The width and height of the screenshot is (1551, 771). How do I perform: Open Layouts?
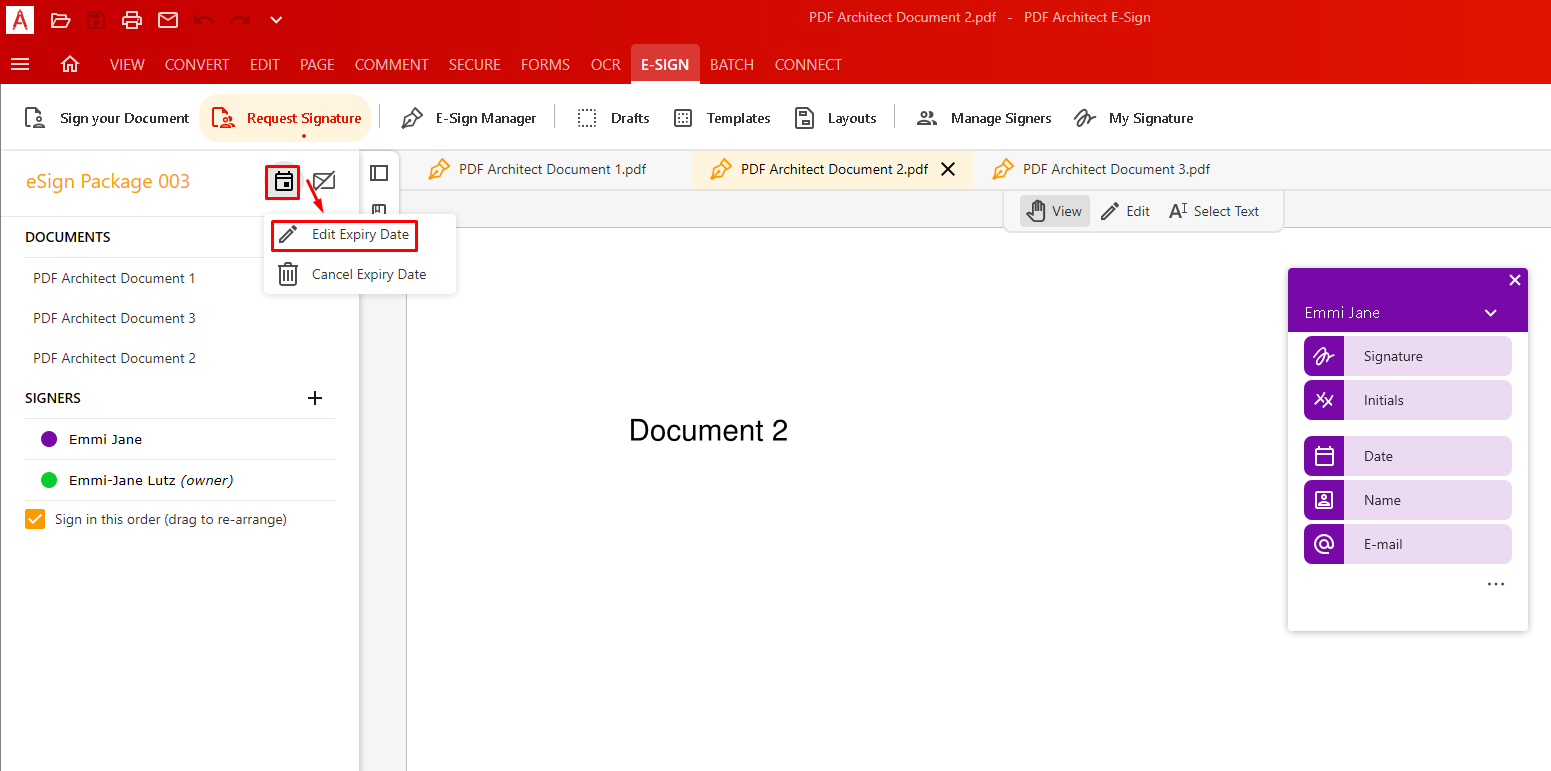click(835, 118)
